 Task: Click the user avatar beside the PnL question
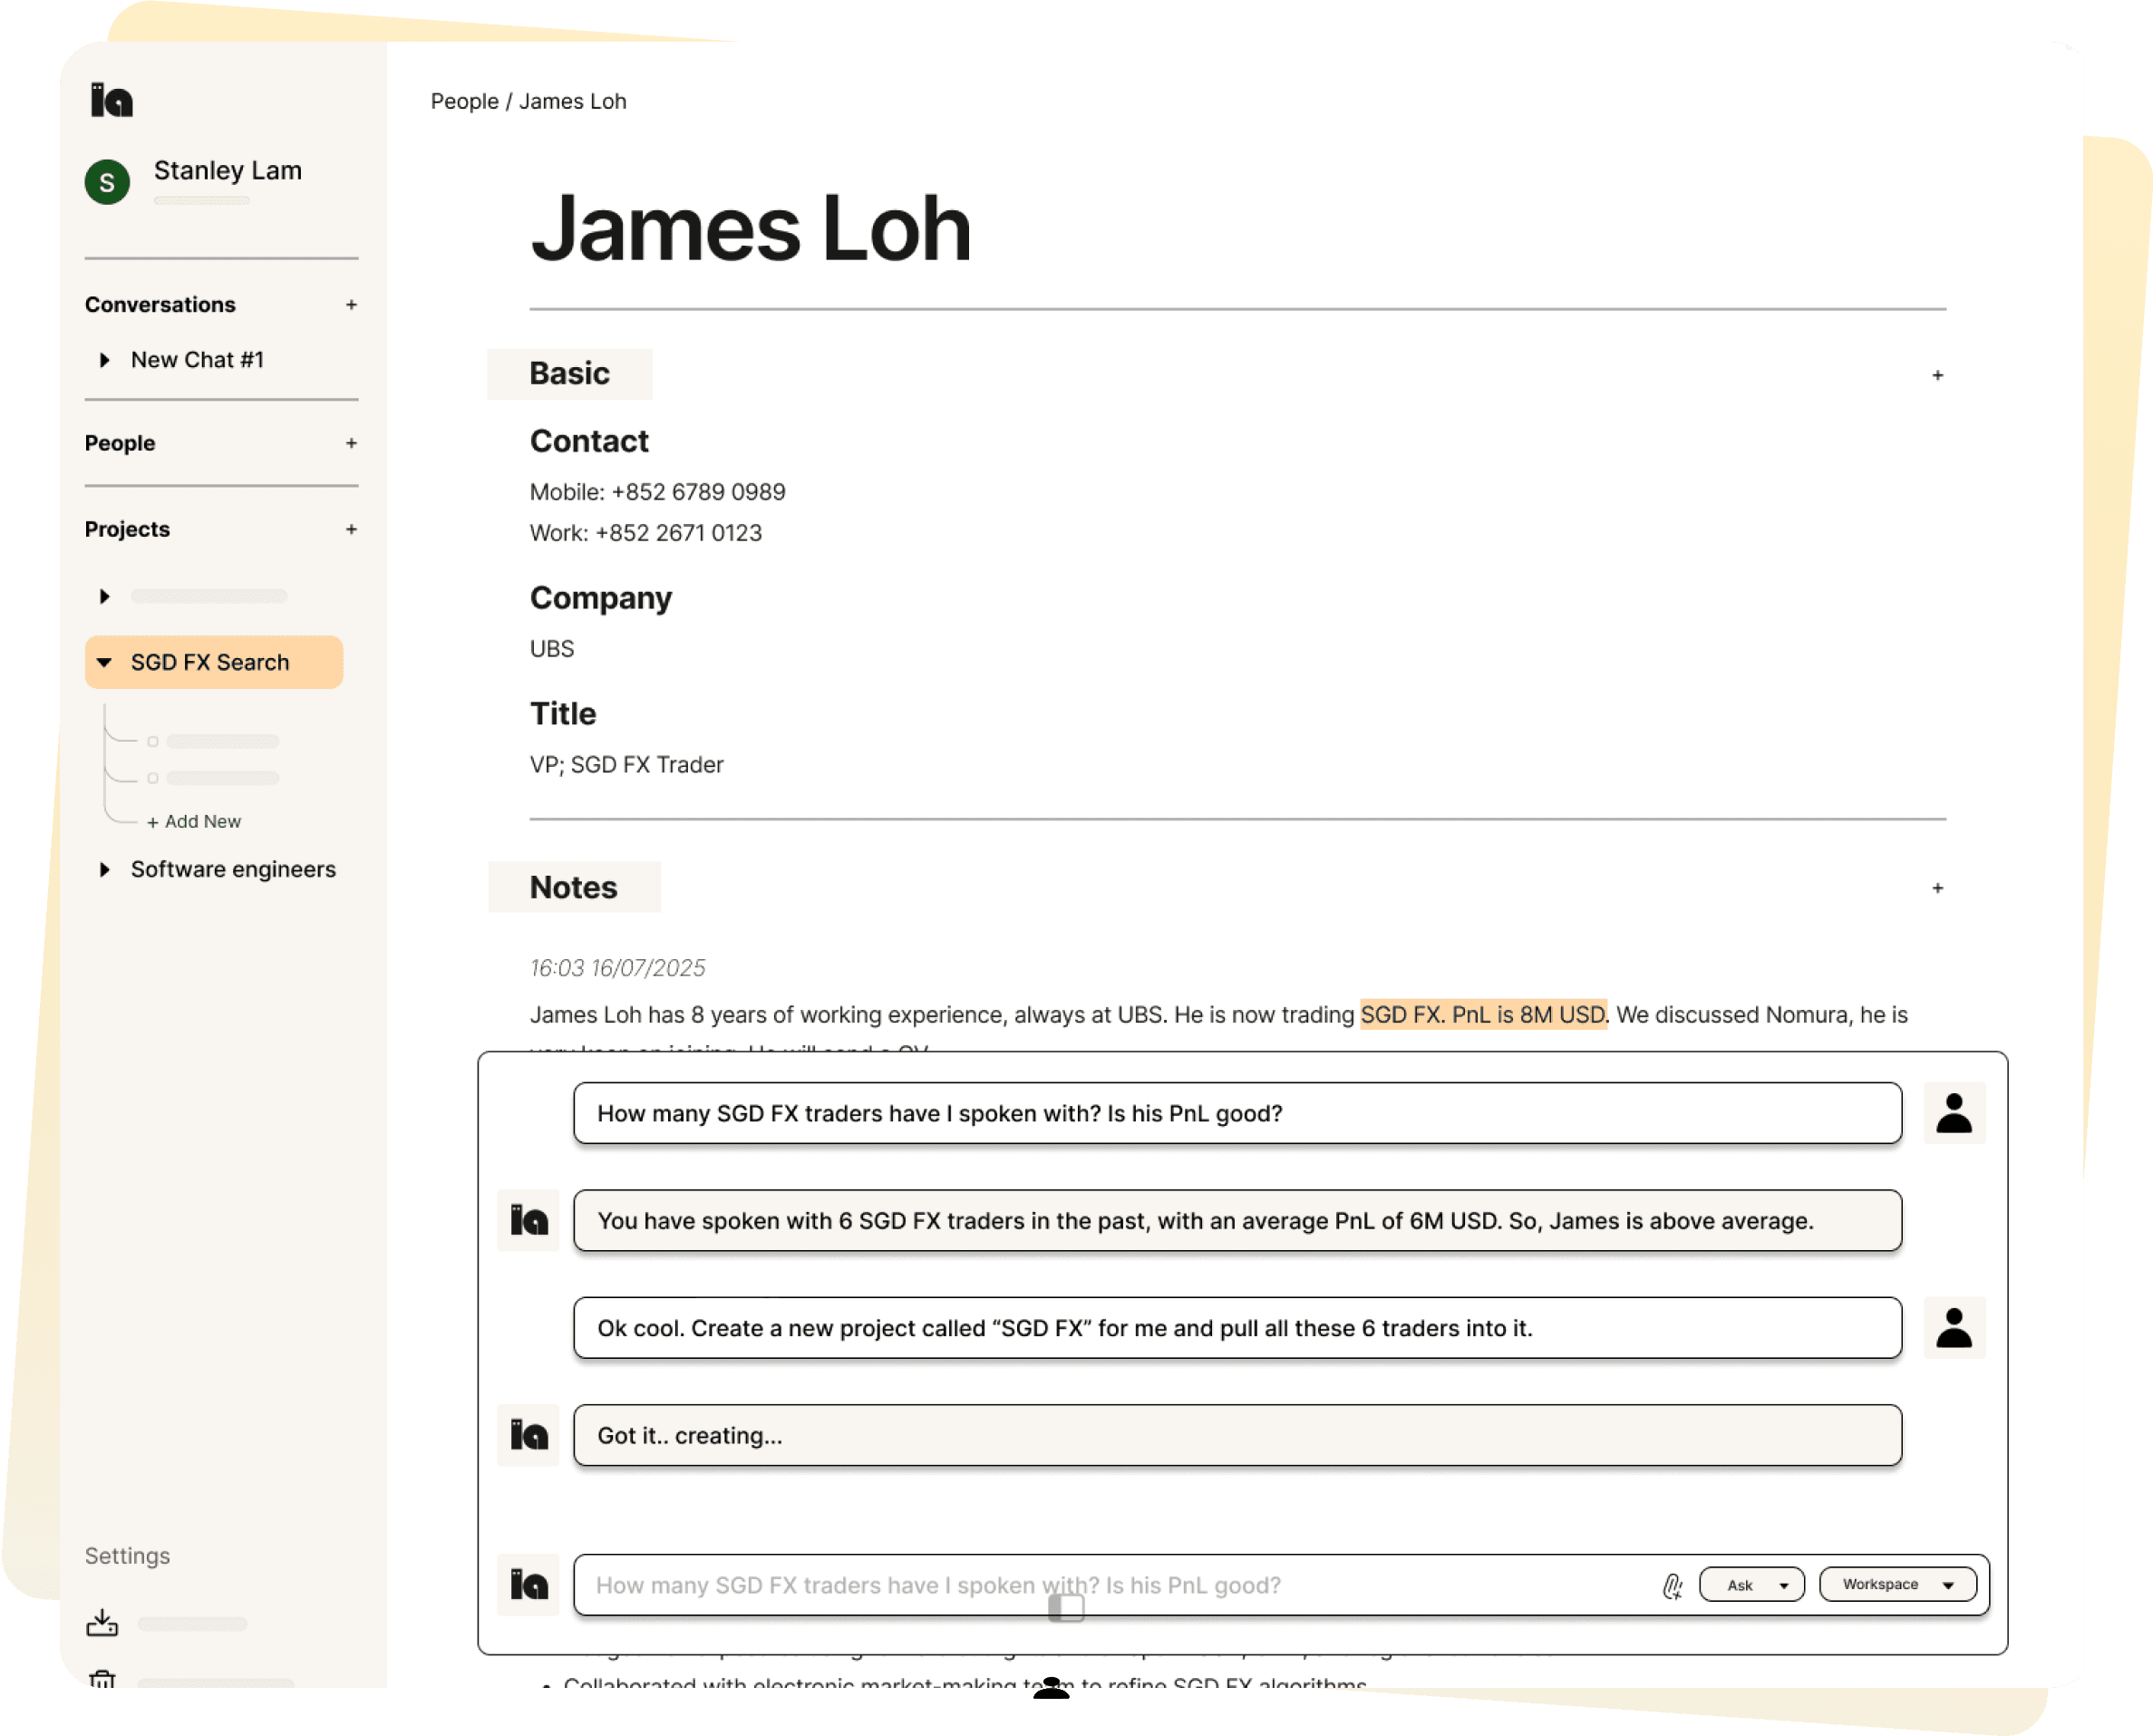tap(1954, 1113)
